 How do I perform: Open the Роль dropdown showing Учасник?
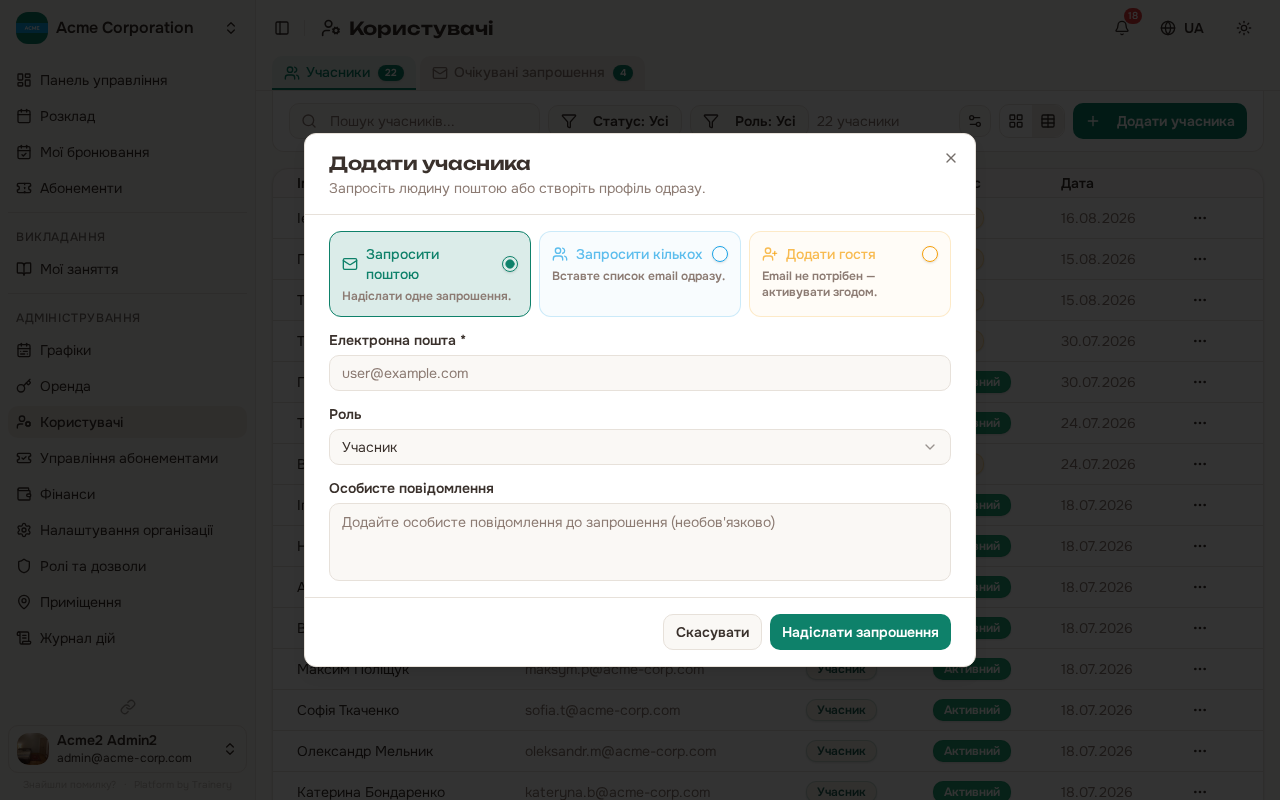(640, 447)
